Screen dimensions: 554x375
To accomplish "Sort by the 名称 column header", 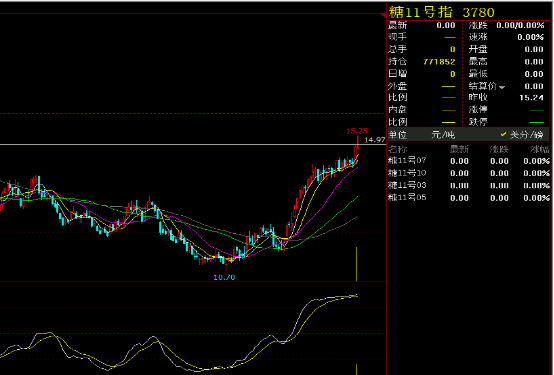I will (x=397, y=149).
